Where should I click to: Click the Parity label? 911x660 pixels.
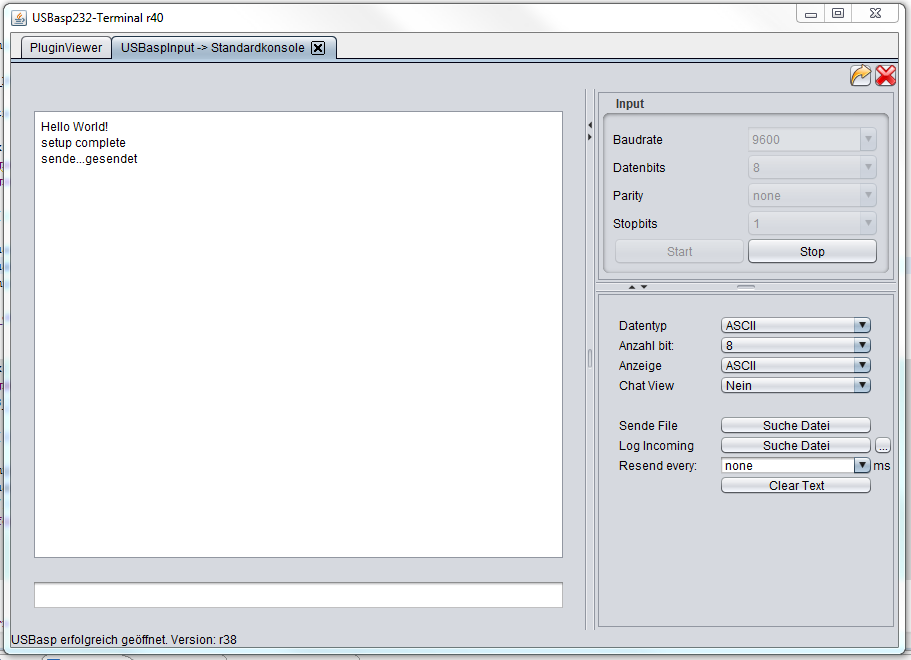(x=628, y=196)
